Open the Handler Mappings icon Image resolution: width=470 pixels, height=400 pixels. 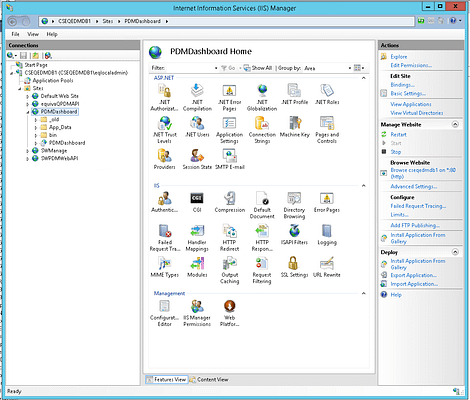tap(197, 238)
